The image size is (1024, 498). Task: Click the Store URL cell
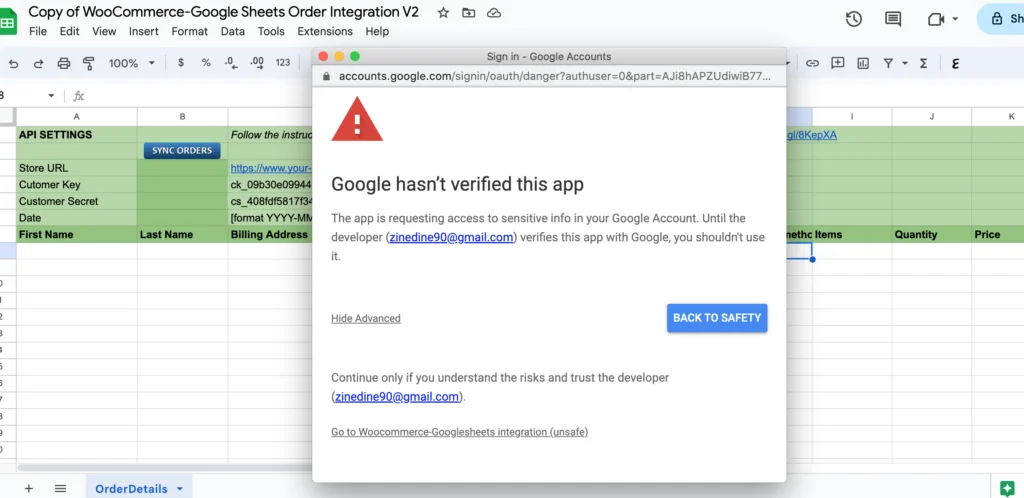pyautogui.click(x=76, y=168)
